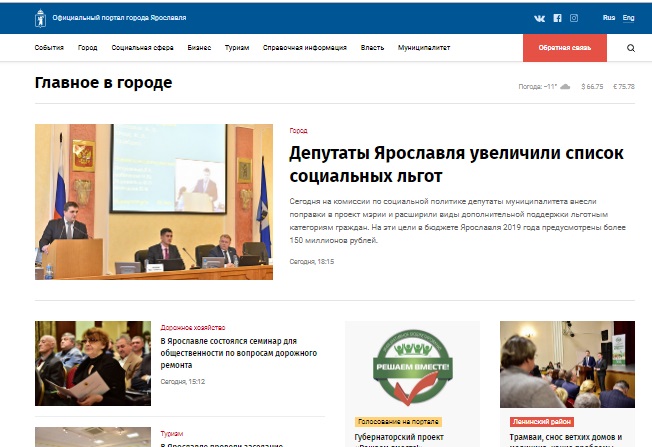Viewport: 652px width, 447px height.
Task: Click Официальный портал города Ярославля title
Action: pos(119,18)
